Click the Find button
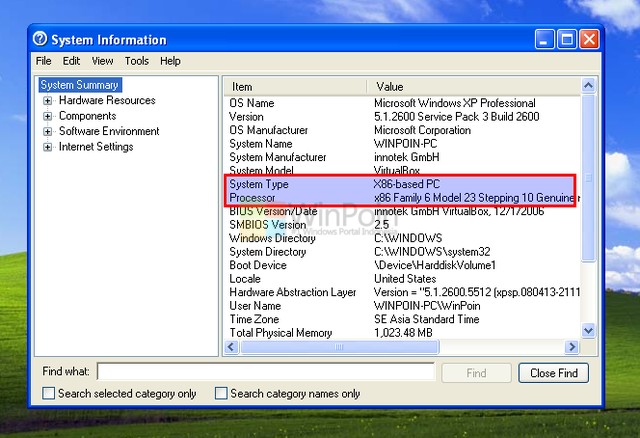 point(476,373)
